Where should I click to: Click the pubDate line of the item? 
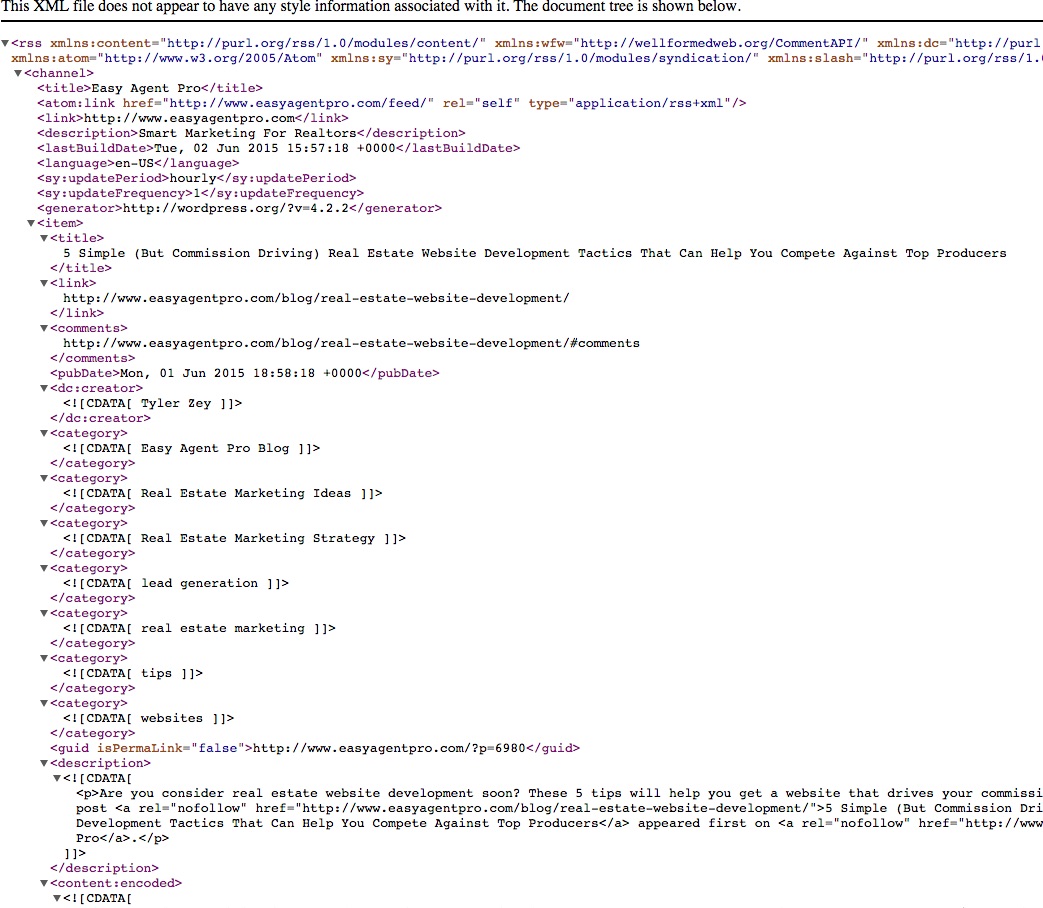(245, 373)
